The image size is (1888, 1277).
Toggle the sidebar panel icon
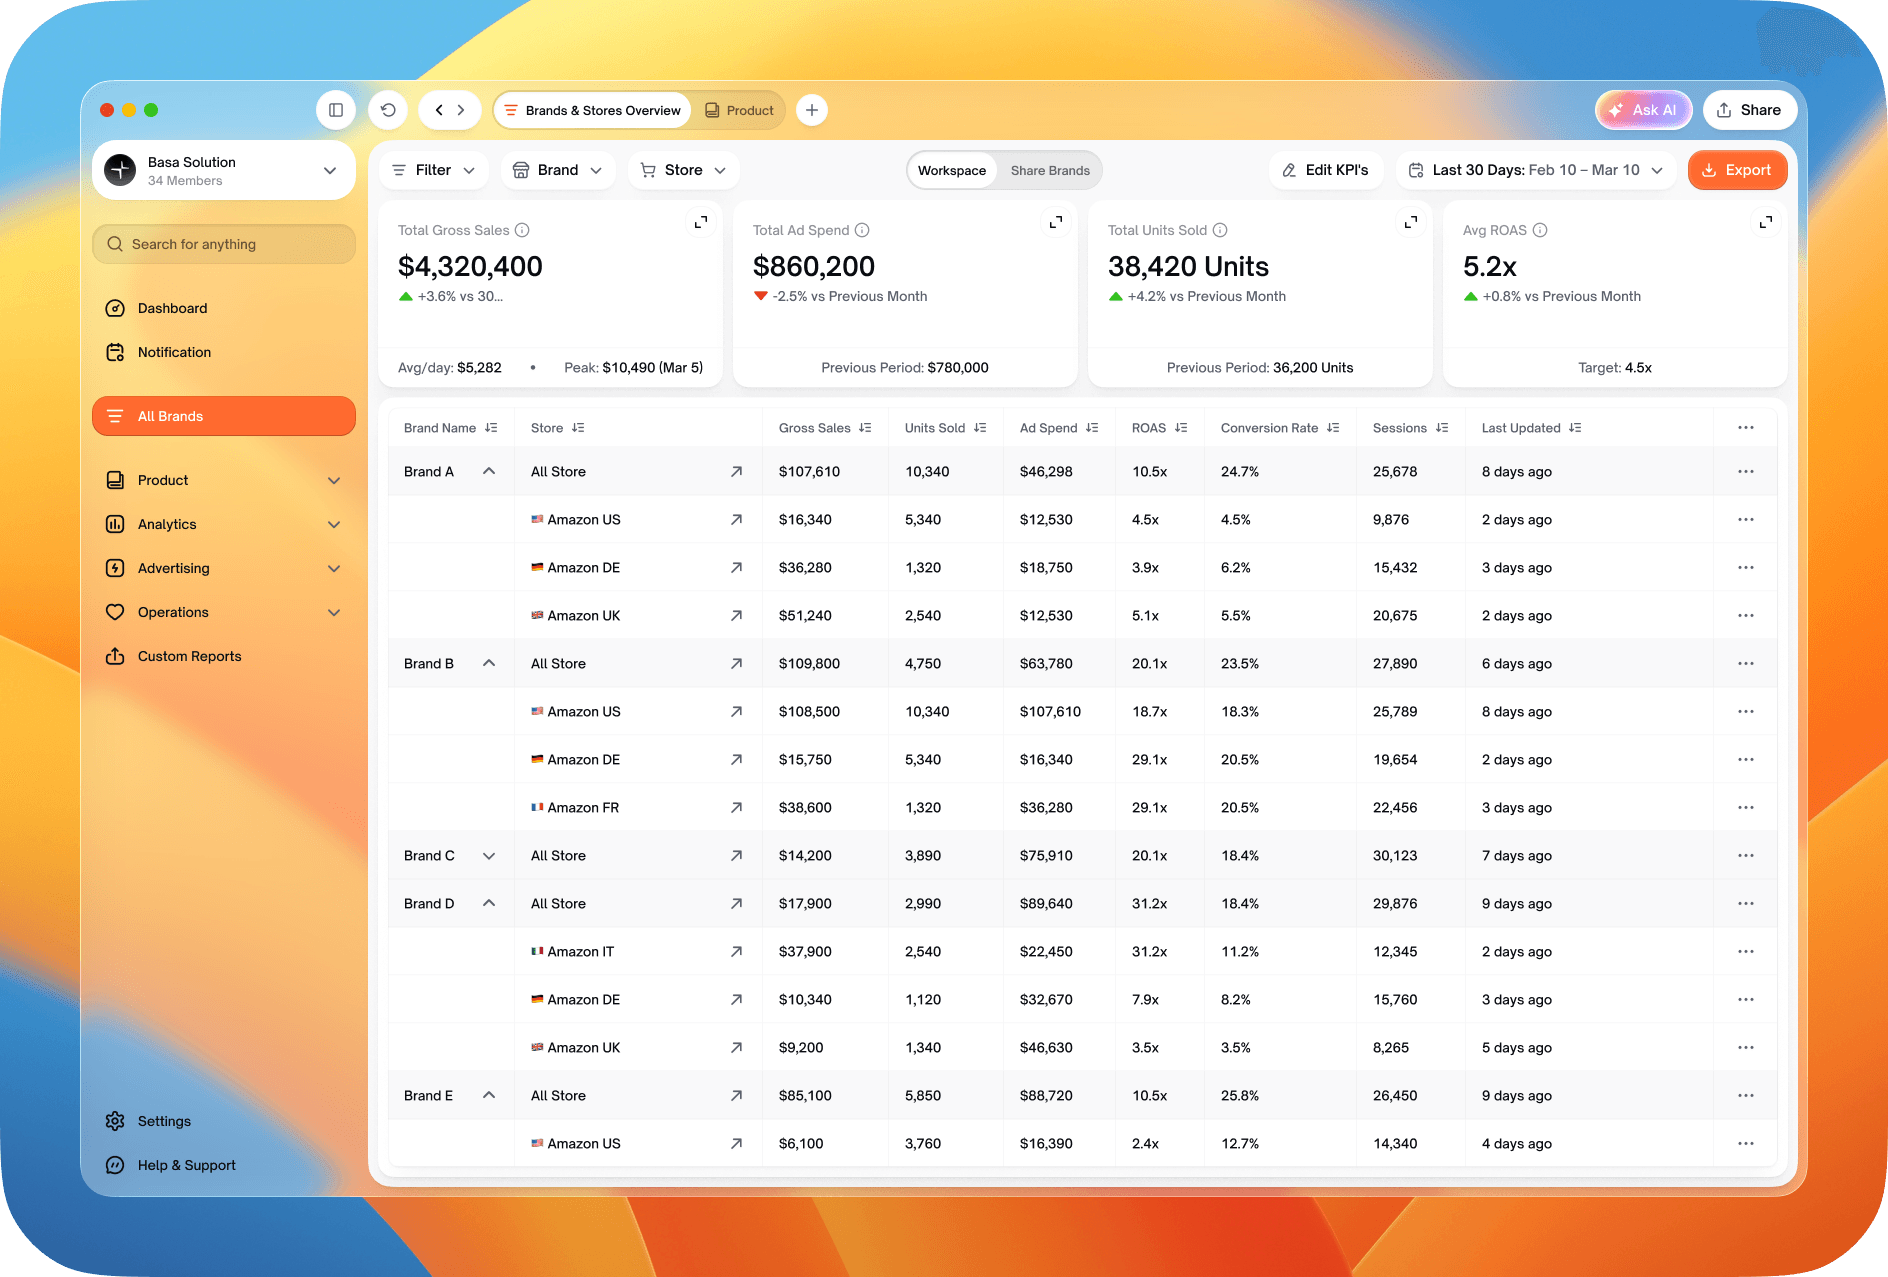336,110
